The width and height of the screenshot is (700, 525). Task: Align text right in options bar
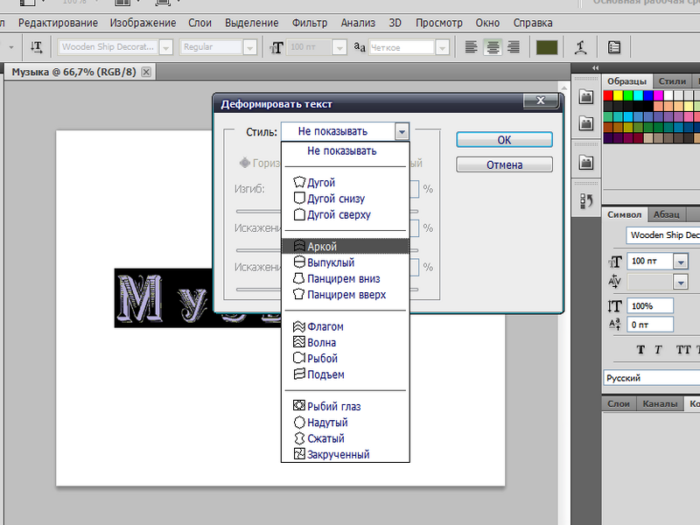(x=513, y=47)
